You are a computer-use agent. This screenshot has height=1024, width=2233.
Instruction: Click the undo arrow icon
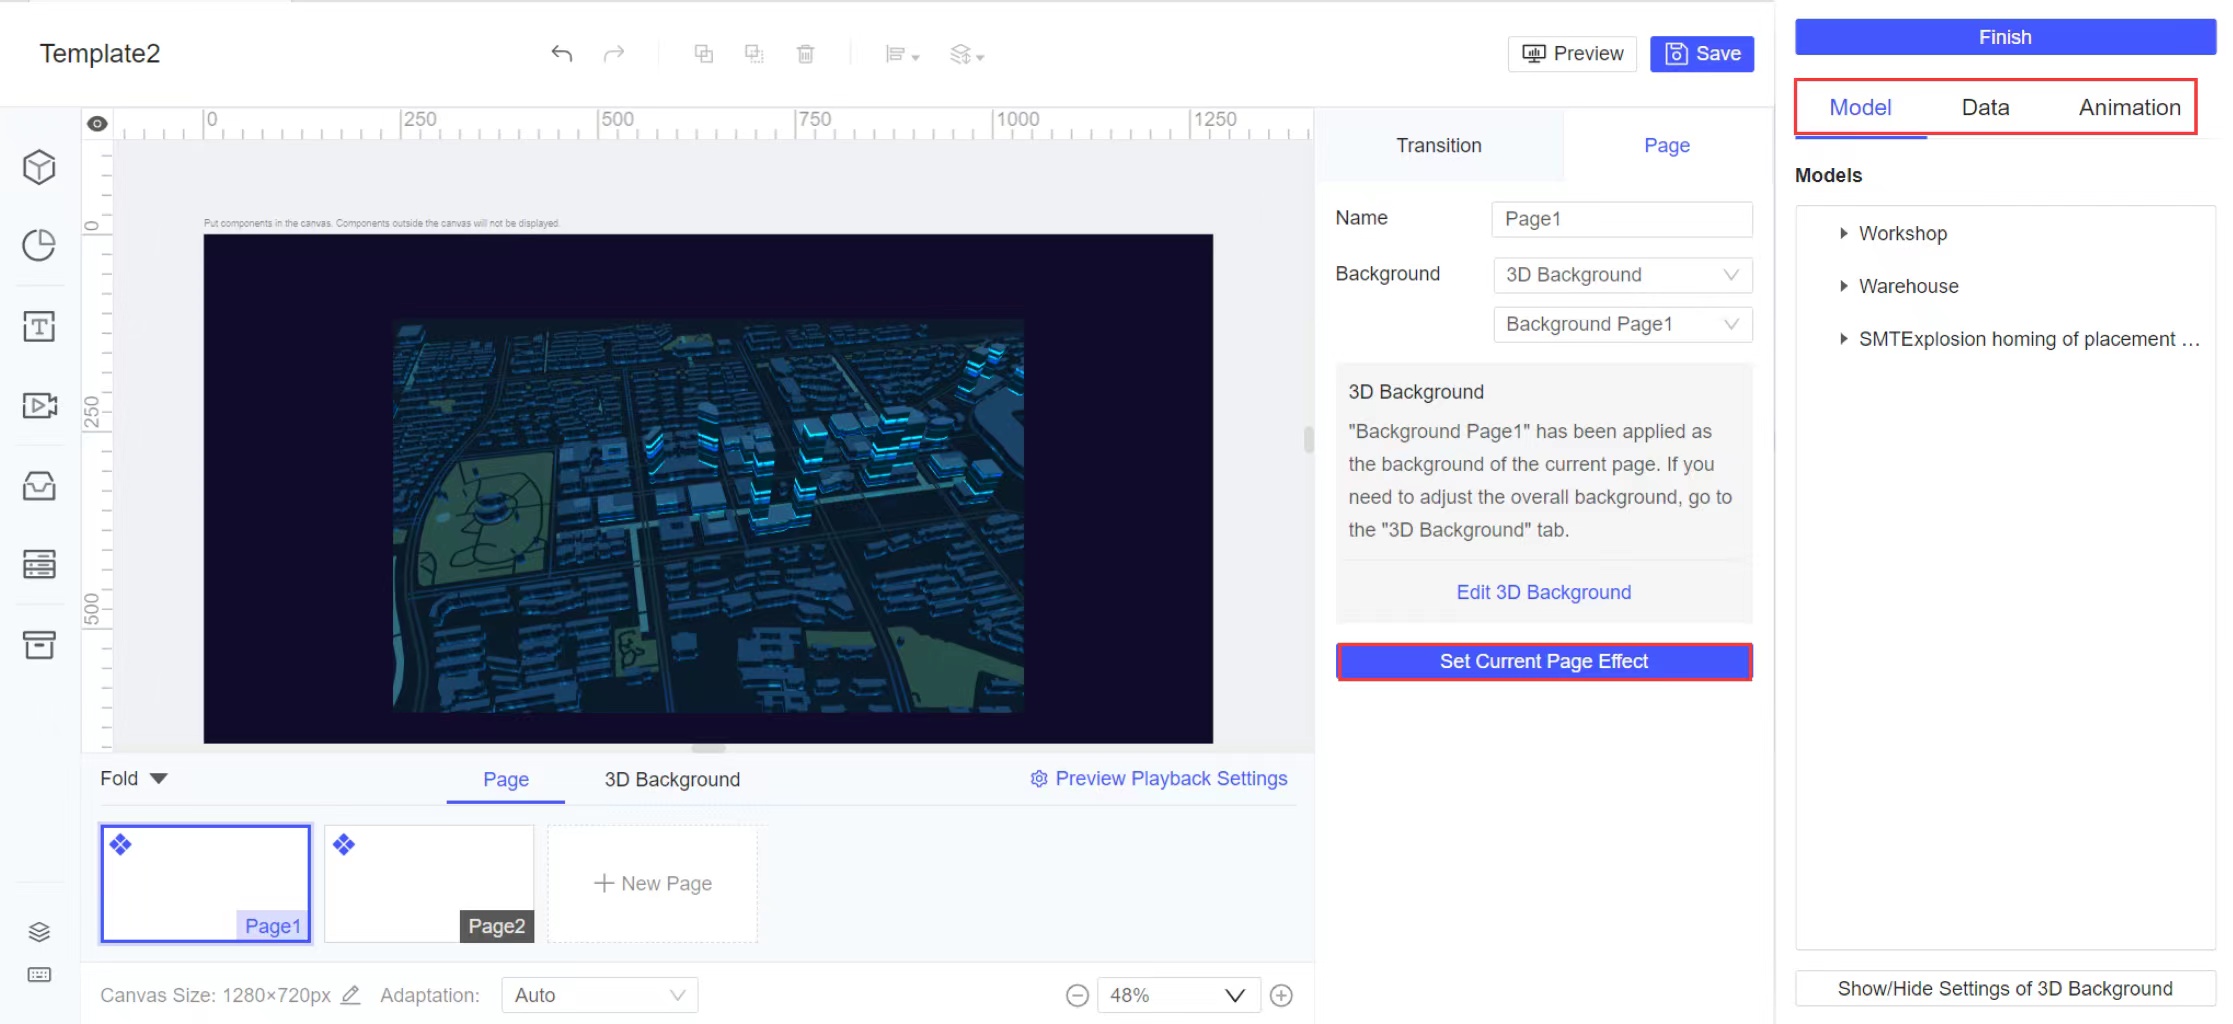click(562, 54)
